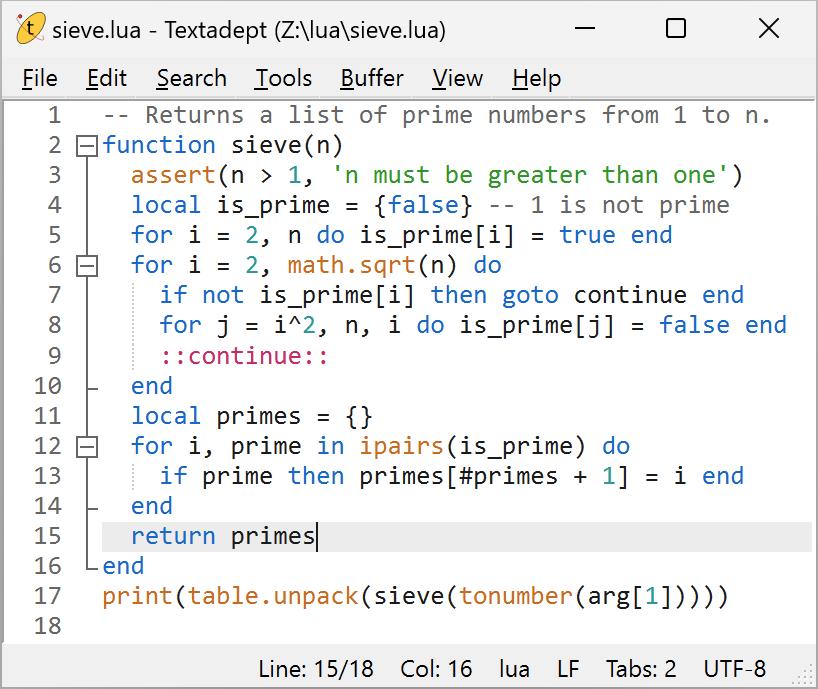This screenshot has width=818, height=689.
Task: Collapse the ipairs loop fold on line 12
Action: click(x=87, y=446)
